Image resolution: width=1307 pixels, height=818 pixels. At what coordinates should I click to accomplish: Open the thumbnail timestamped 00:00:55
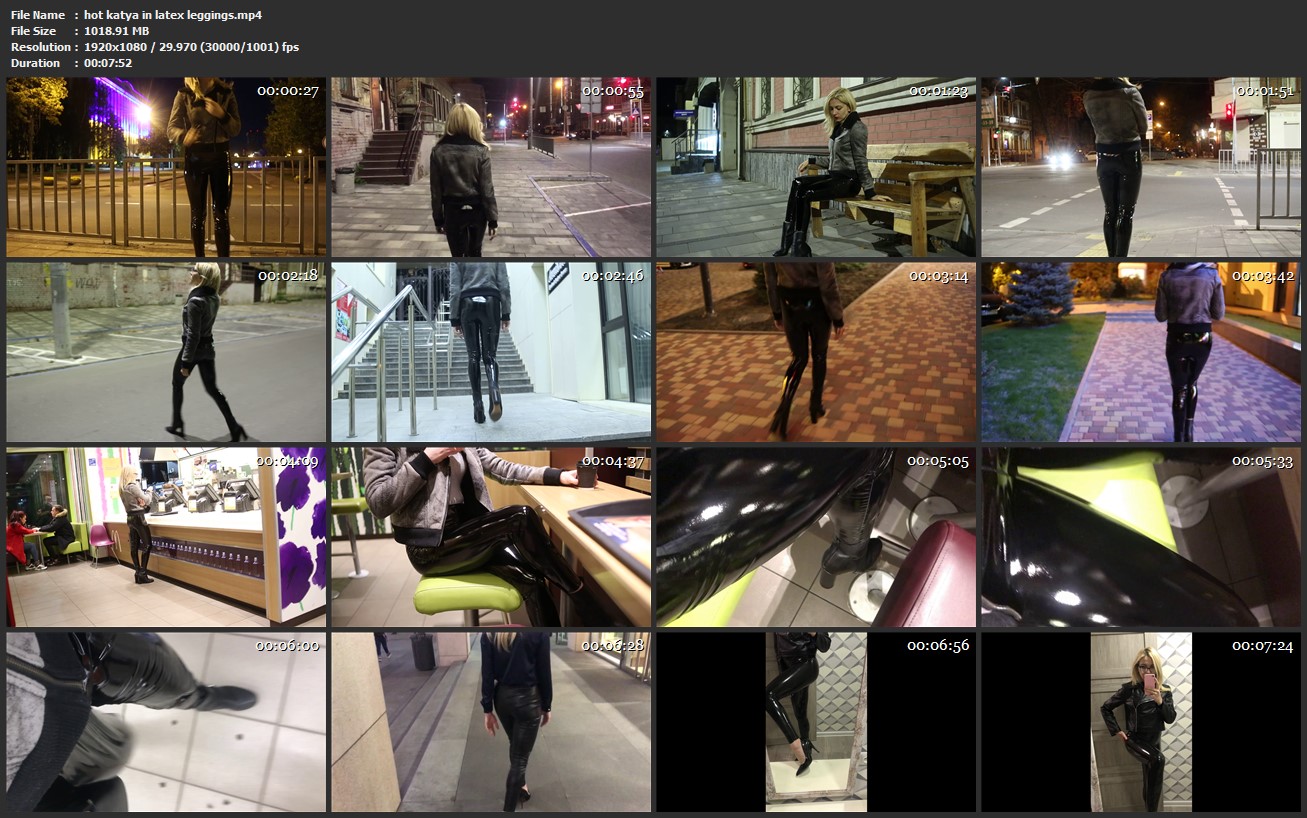491,167
